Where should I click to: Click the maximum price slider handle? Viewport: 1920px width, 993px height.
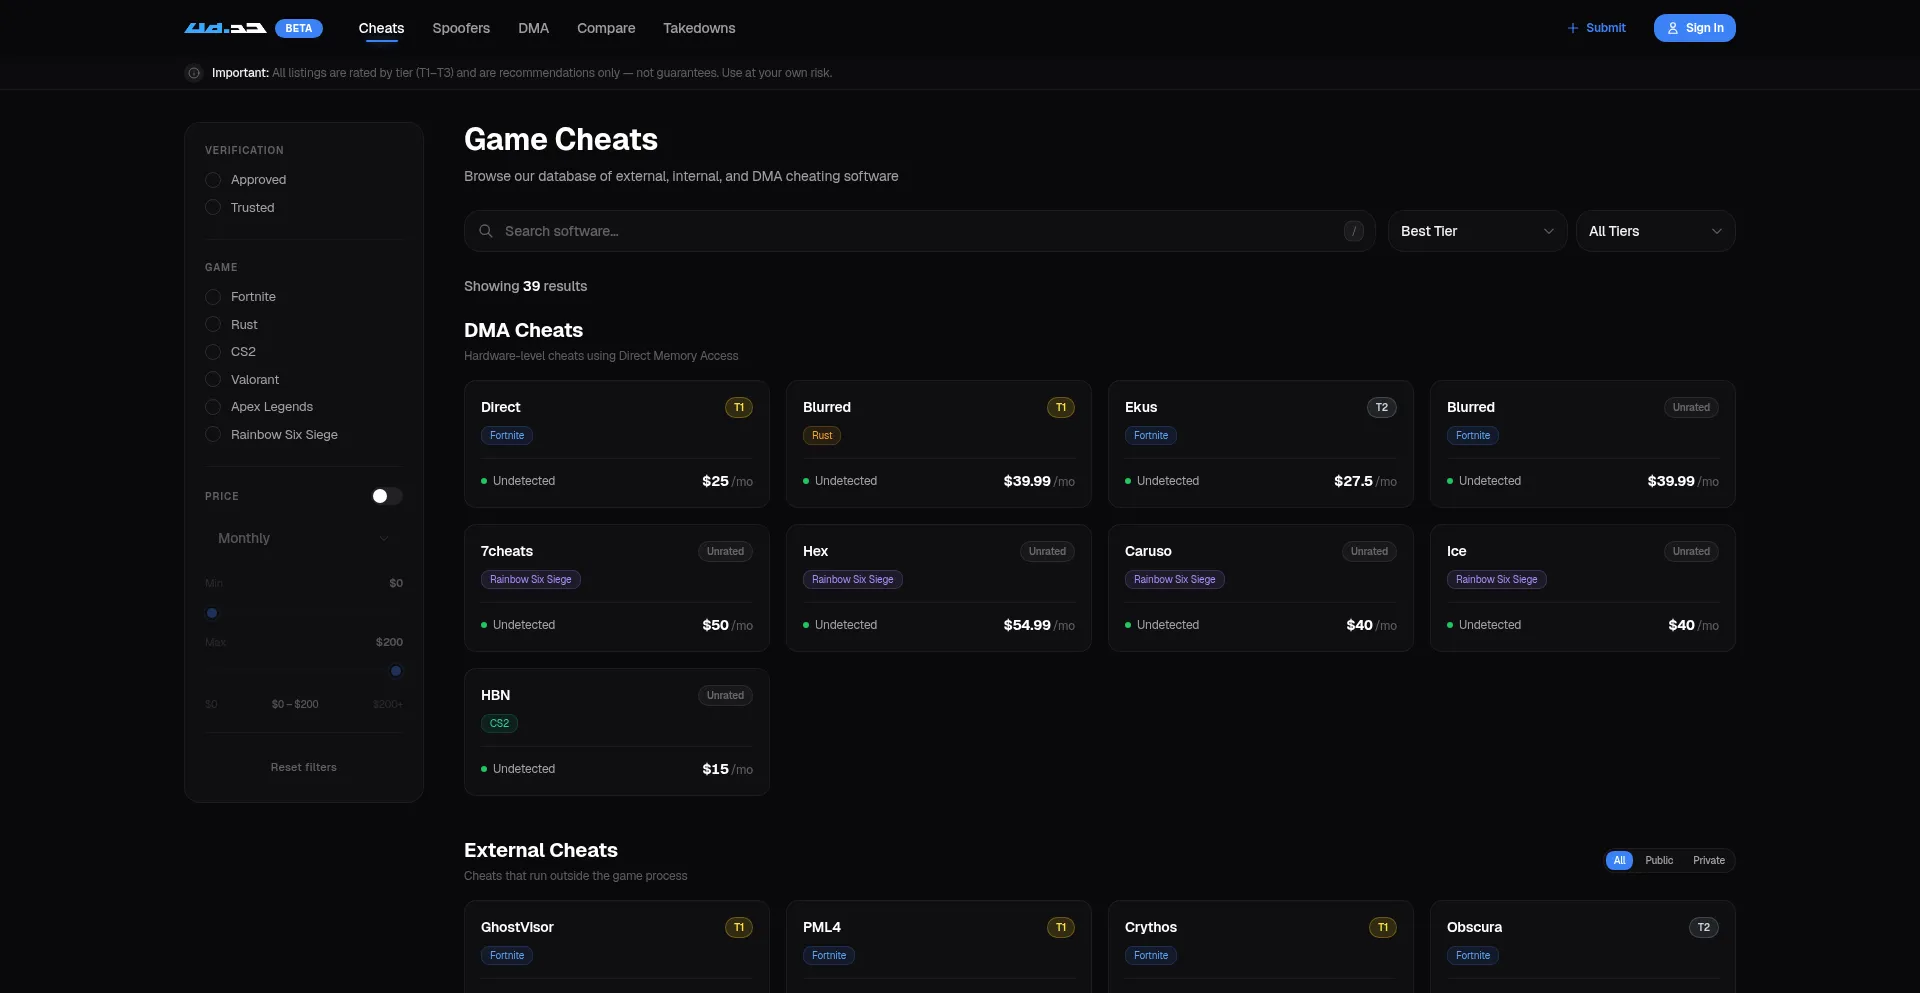396,671
